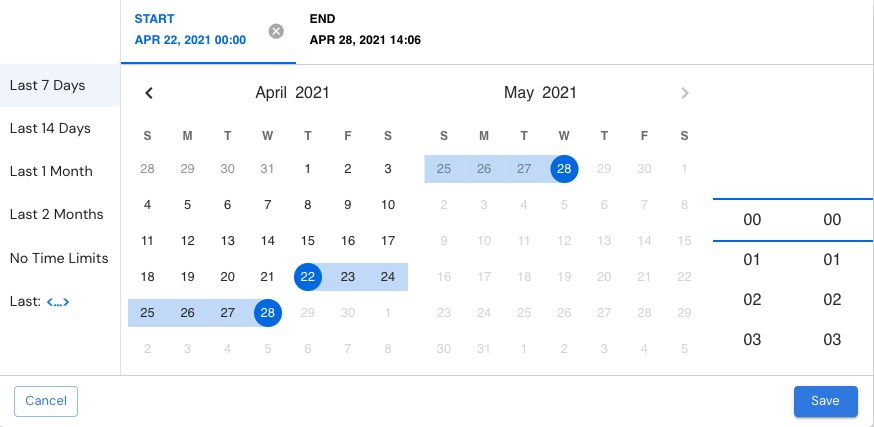
Task: Select April 22 in the calendar
Action: 308,277
